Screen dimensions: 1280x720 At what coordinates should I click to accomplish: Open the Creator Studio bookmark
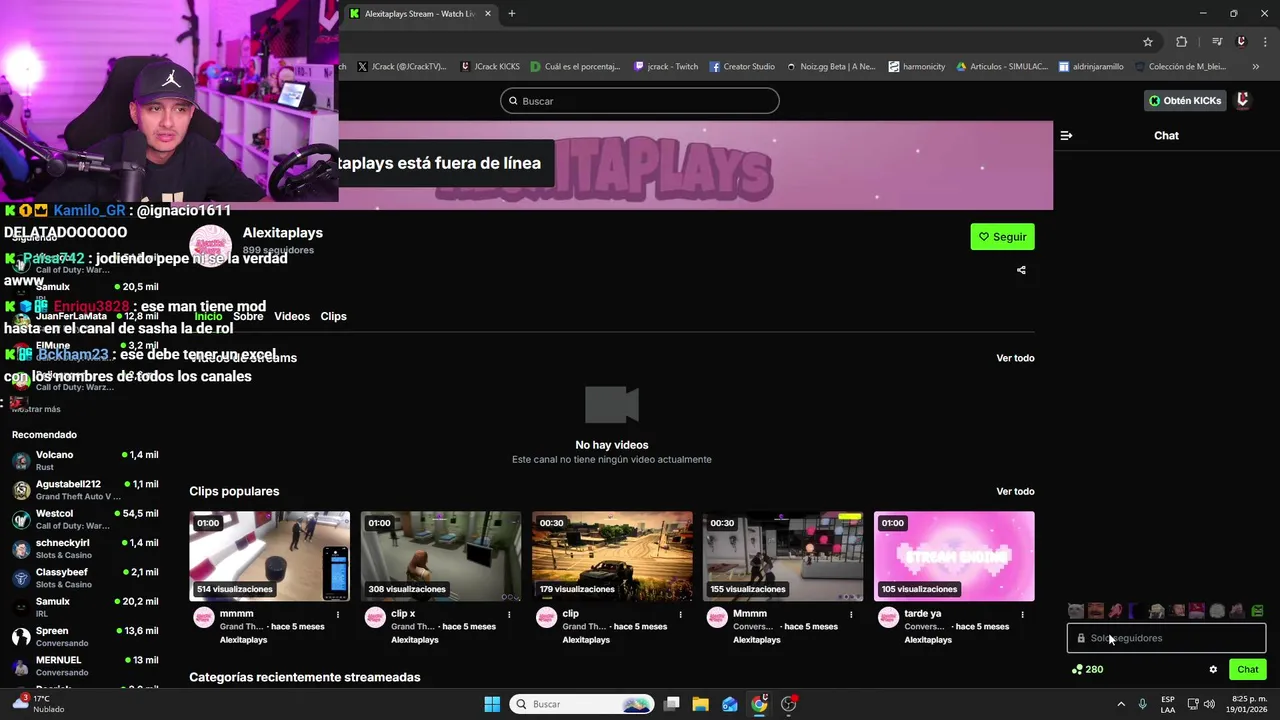coord(742,67)
